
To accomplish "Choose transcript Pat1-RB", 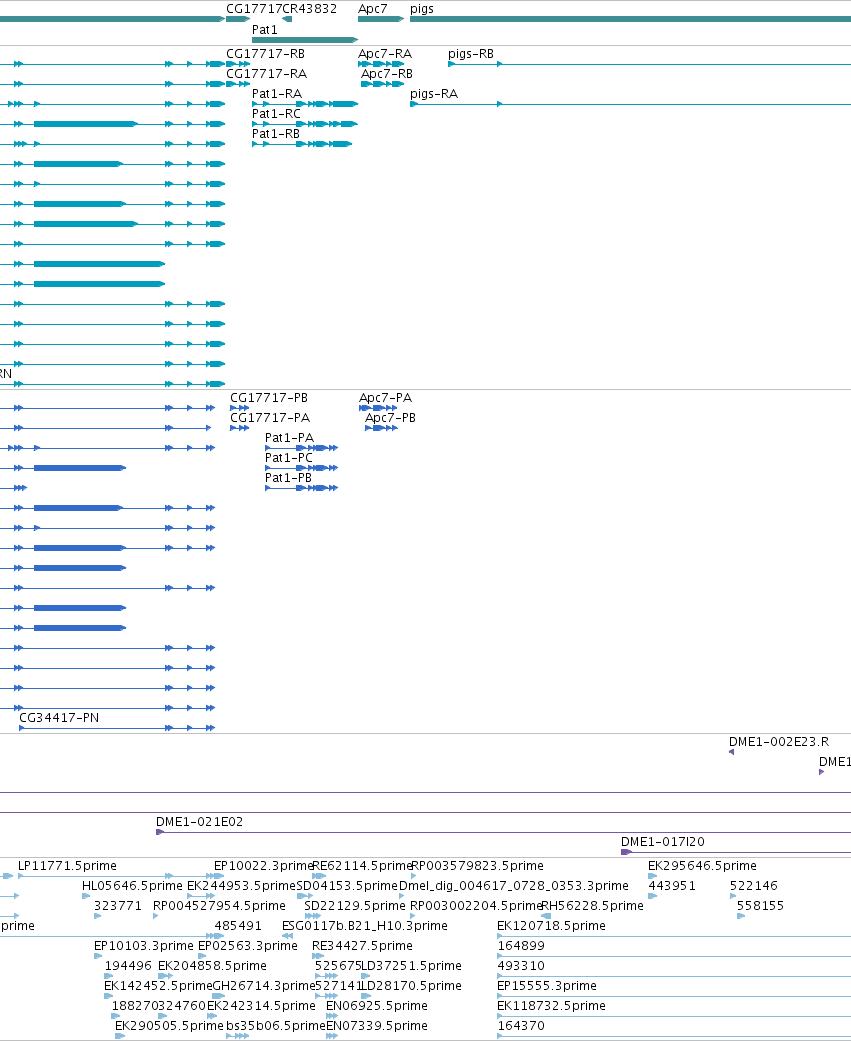I will [276, 133].
